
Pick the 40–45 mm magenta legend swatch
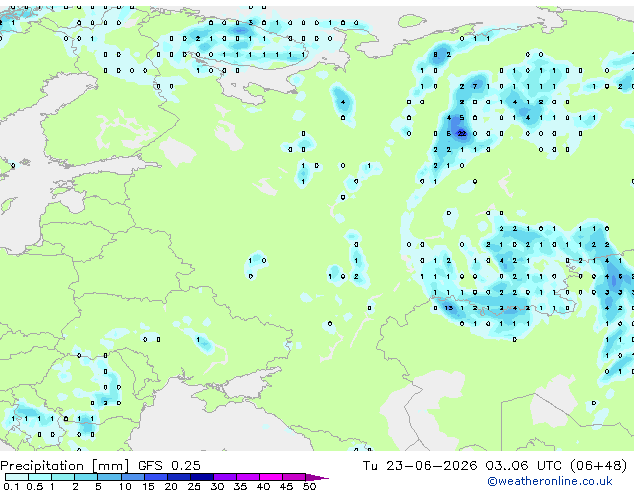click(271, 477)
